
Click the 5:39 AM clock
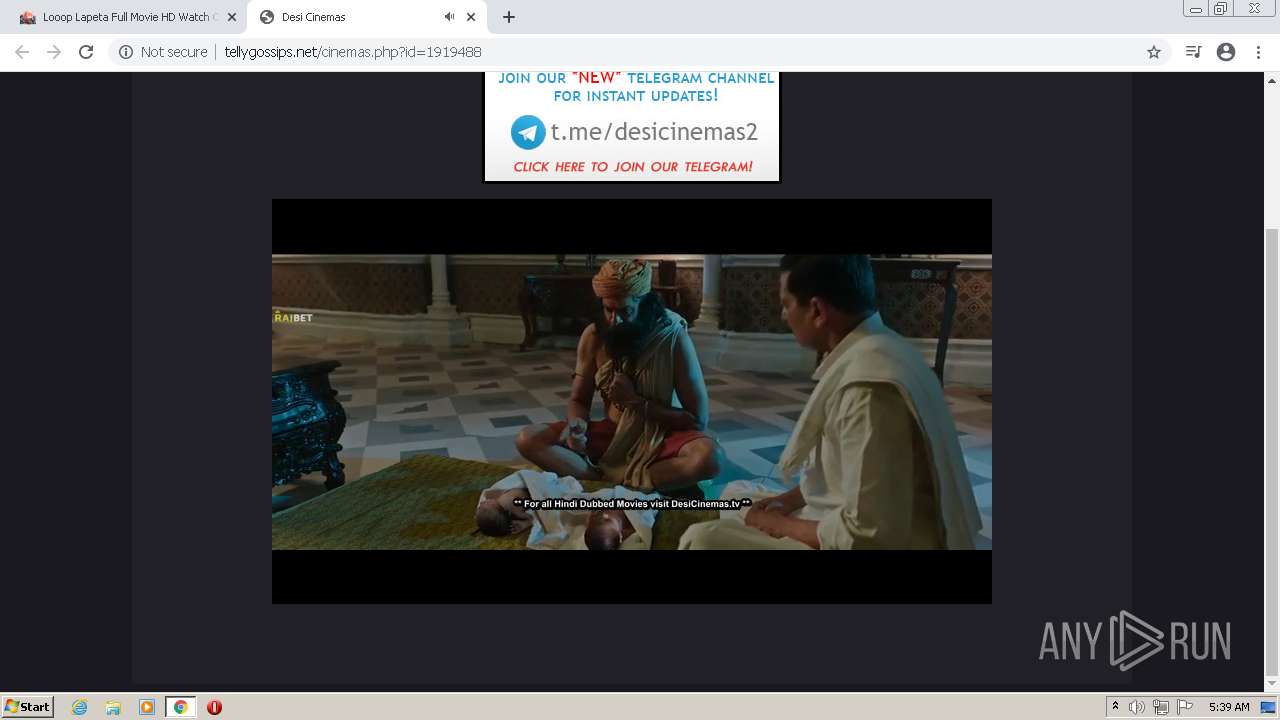coord(1229,707)
